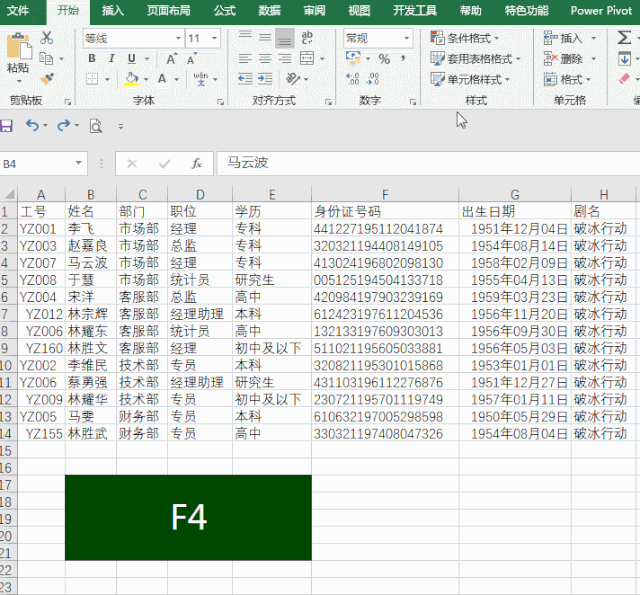The image size is (640, 595).
Task: Align text right
Action: tap(285, 59)
